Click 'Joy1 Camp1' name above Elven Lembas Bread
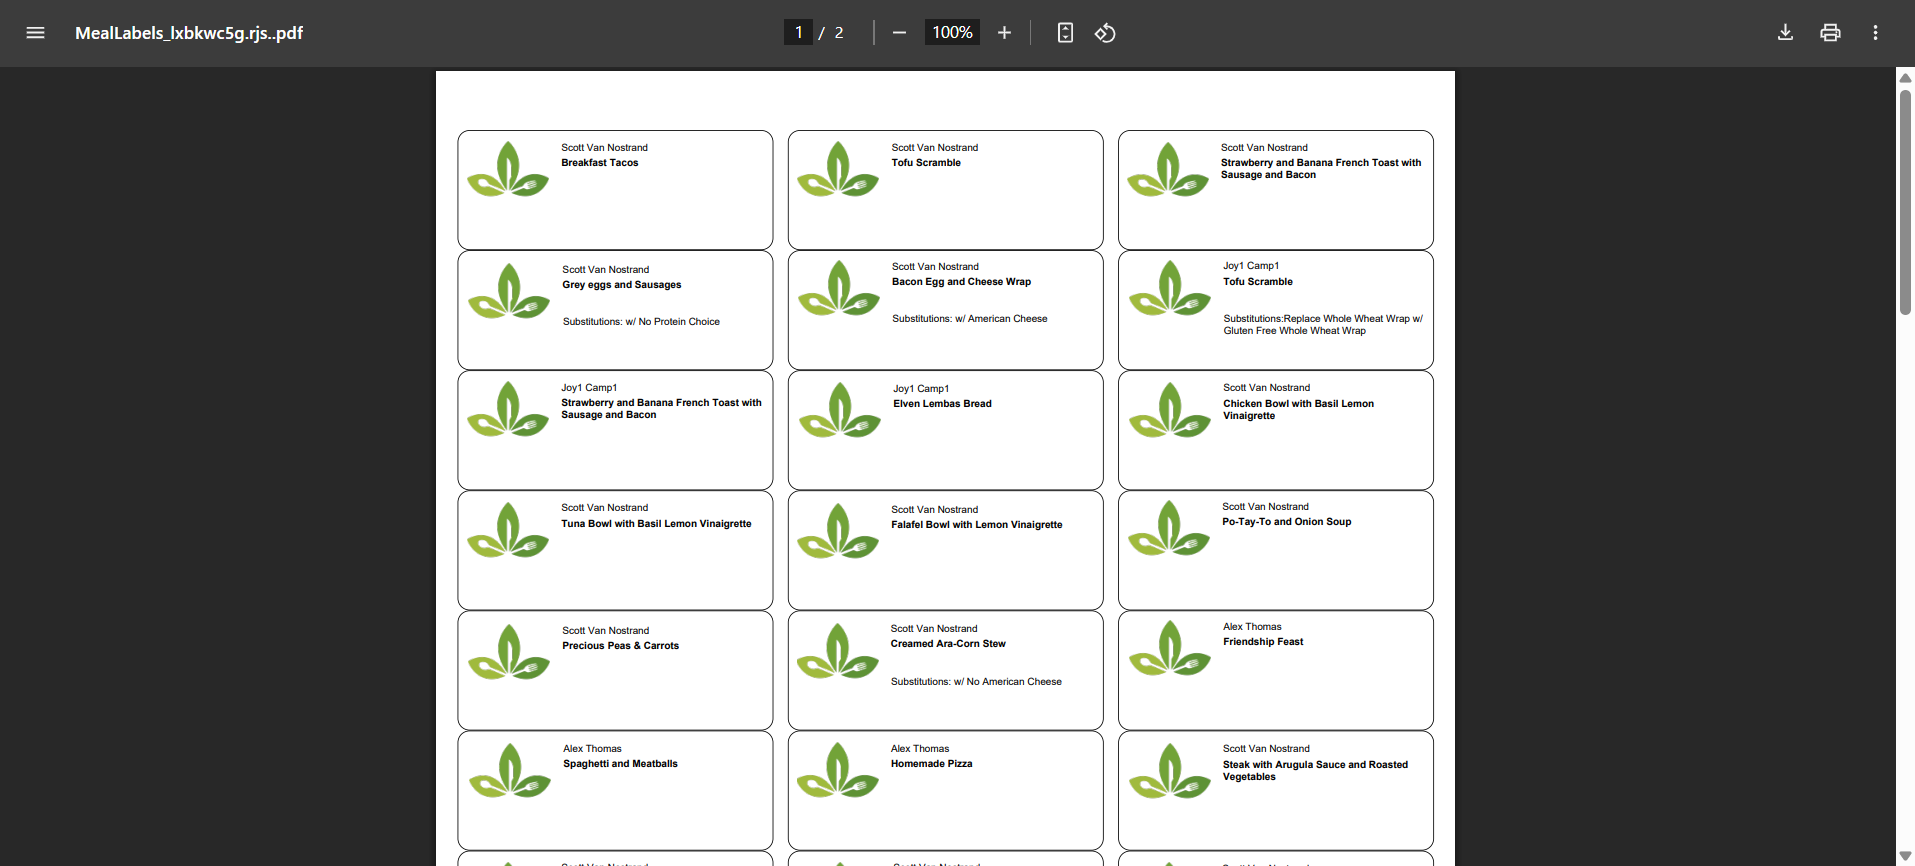 tap(921, 389)
